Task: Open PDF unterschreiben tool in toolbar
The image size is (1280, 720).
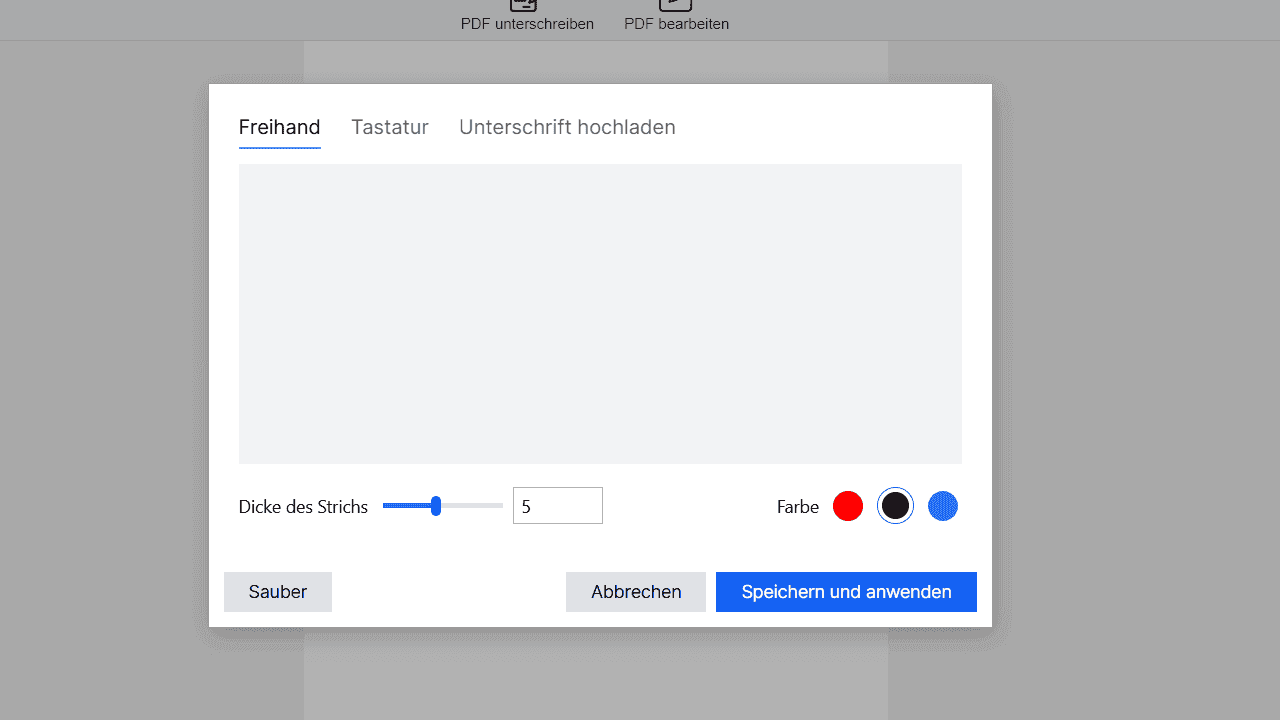Action: pyautogui.click(x=527, y=17)
